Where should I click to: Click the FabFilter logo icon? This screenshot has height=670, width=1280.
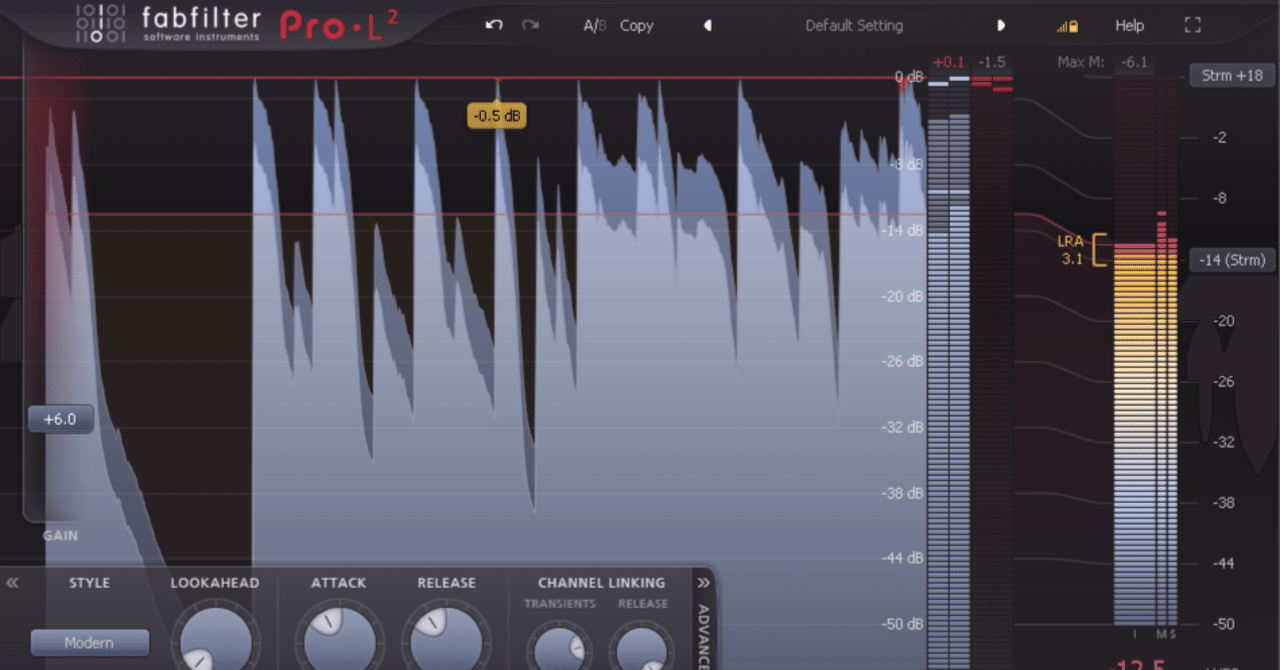click(x=100, y=24)
